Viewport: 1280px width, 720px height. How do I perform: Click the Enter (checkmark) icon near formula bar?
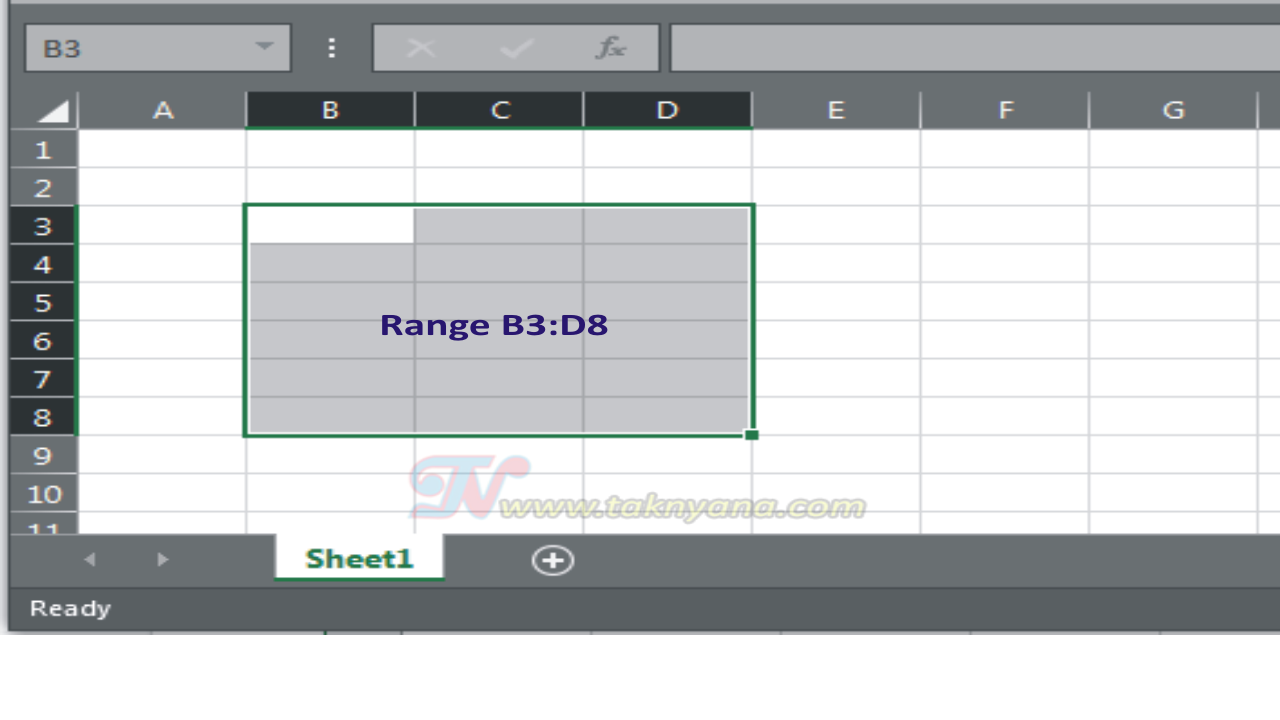click(x=516, y=47)
